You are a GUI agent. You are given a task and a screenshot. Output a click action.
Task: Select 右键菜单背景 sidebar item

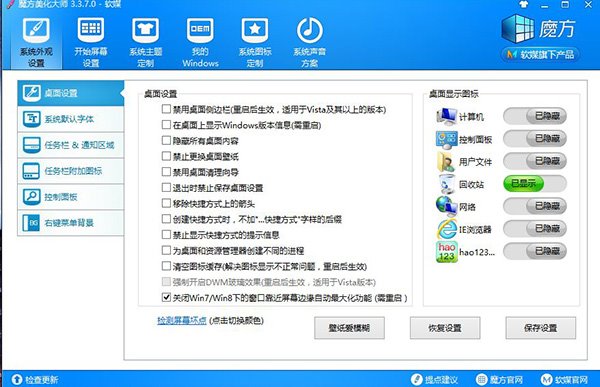click(x=71, y=223)
